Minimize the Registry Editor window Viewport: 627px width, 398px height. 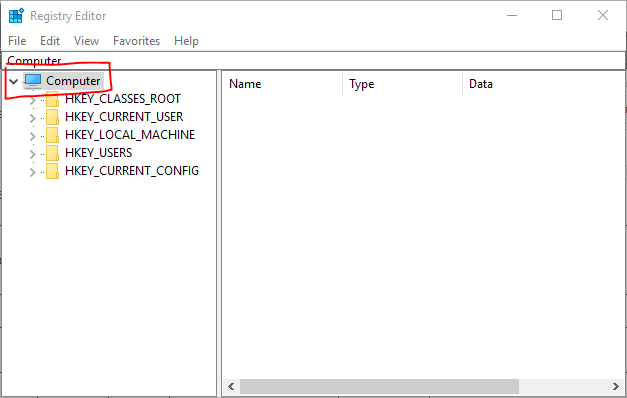pyautogui.click(x=512, y=16)
